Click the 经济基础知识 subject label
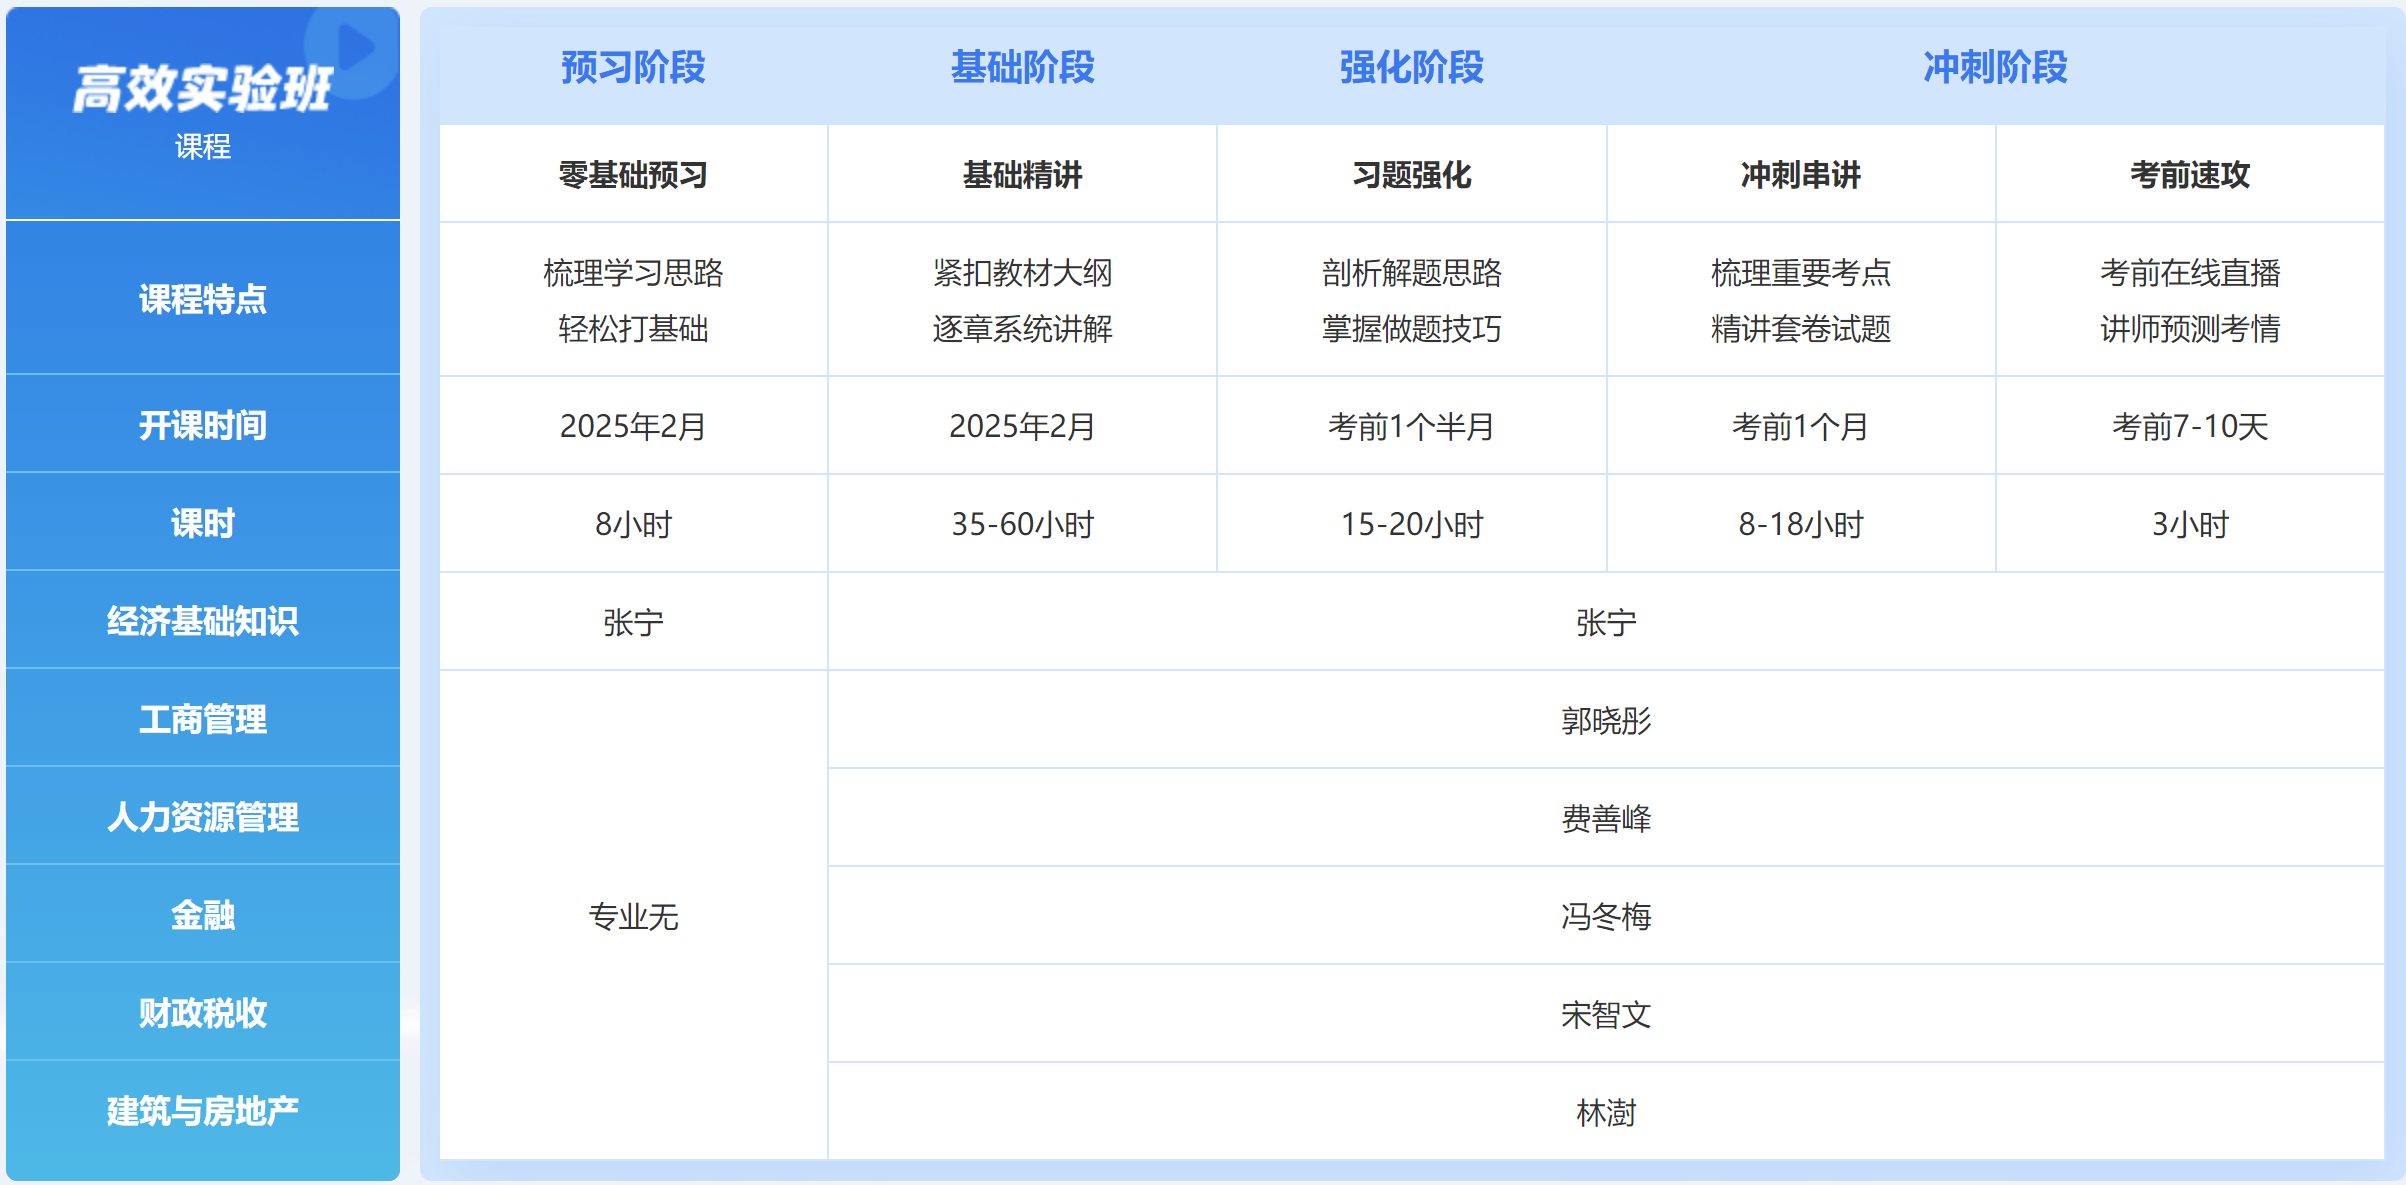The width and height of the screenshot is (2406, 1185). (203, 621)
